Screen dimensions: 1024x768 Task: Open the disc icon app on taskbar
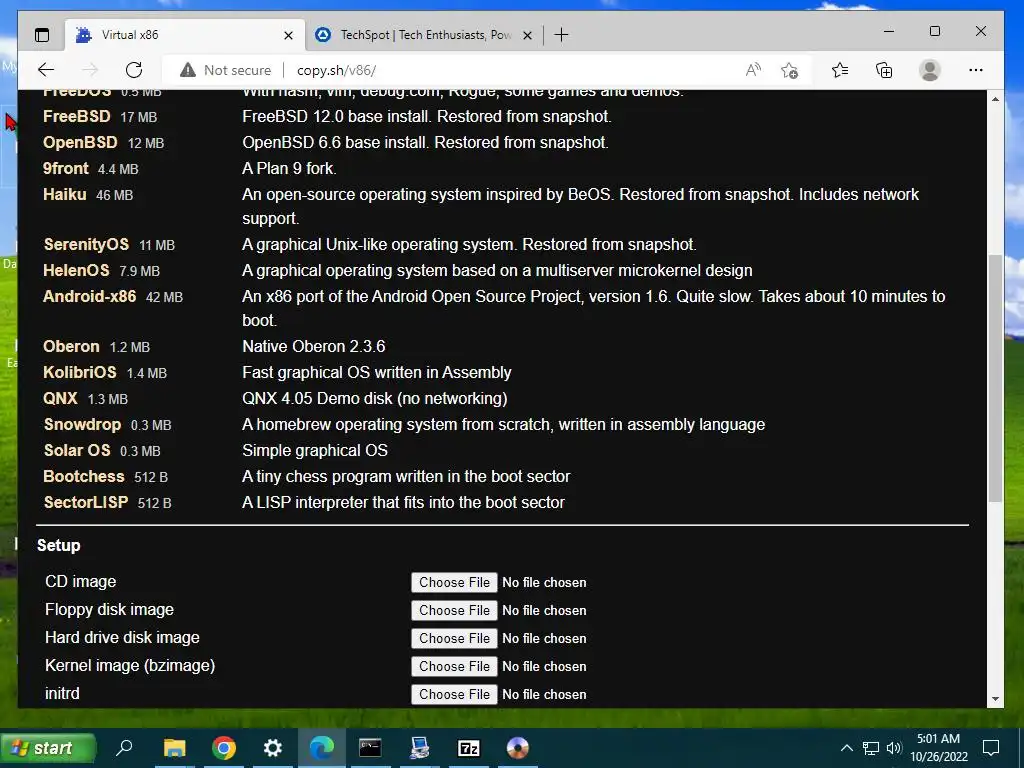[517, 748]
